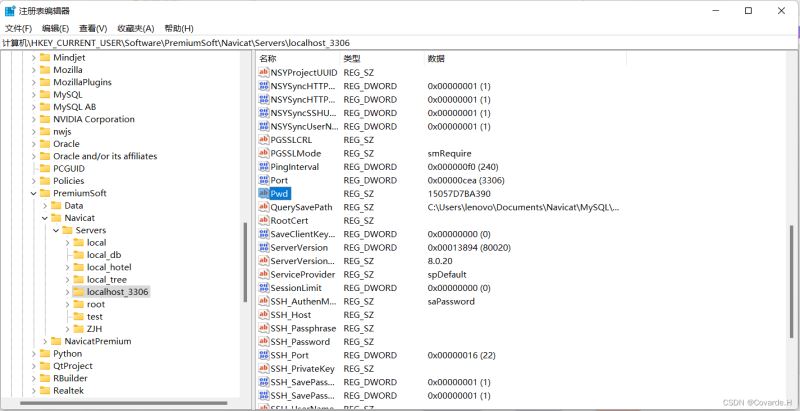Click the MySQL AB folder icon

(x=45, y=107)
